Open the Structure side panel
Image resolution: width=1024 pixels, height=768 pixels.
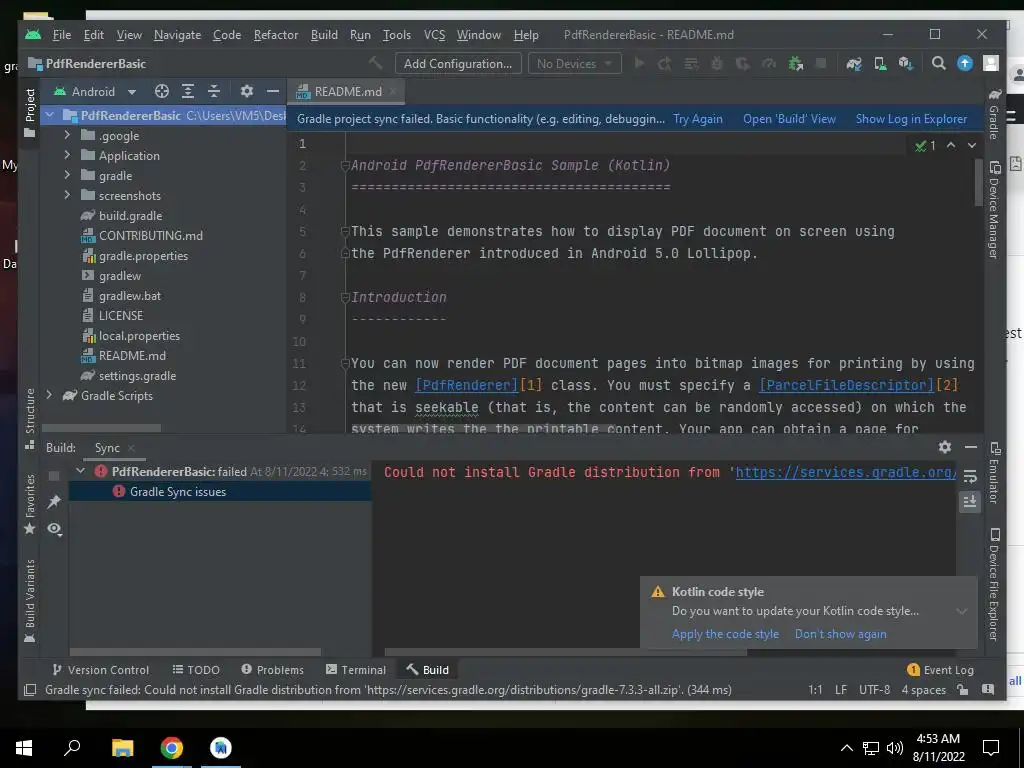pyautogui.click(x=29, y=418)
